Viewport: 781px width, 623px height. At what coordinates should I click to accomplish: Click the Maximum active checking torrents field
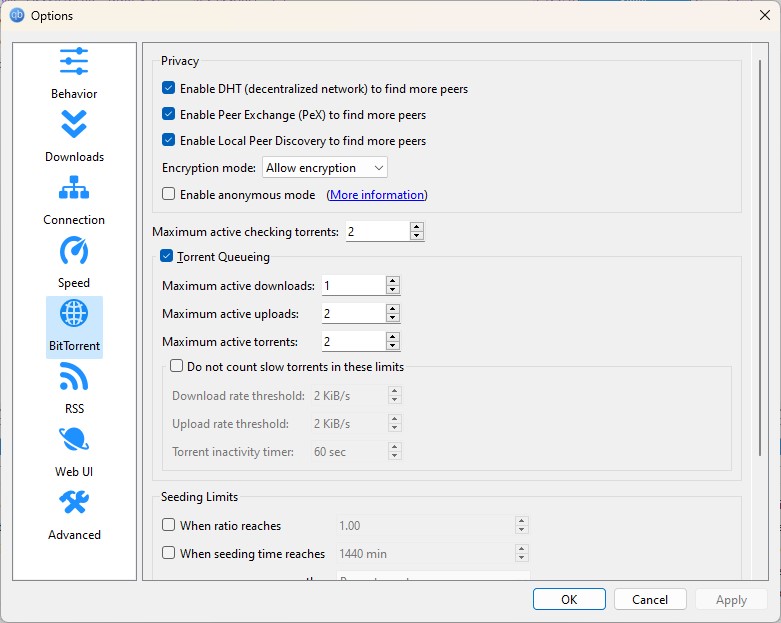click(378, 232)
